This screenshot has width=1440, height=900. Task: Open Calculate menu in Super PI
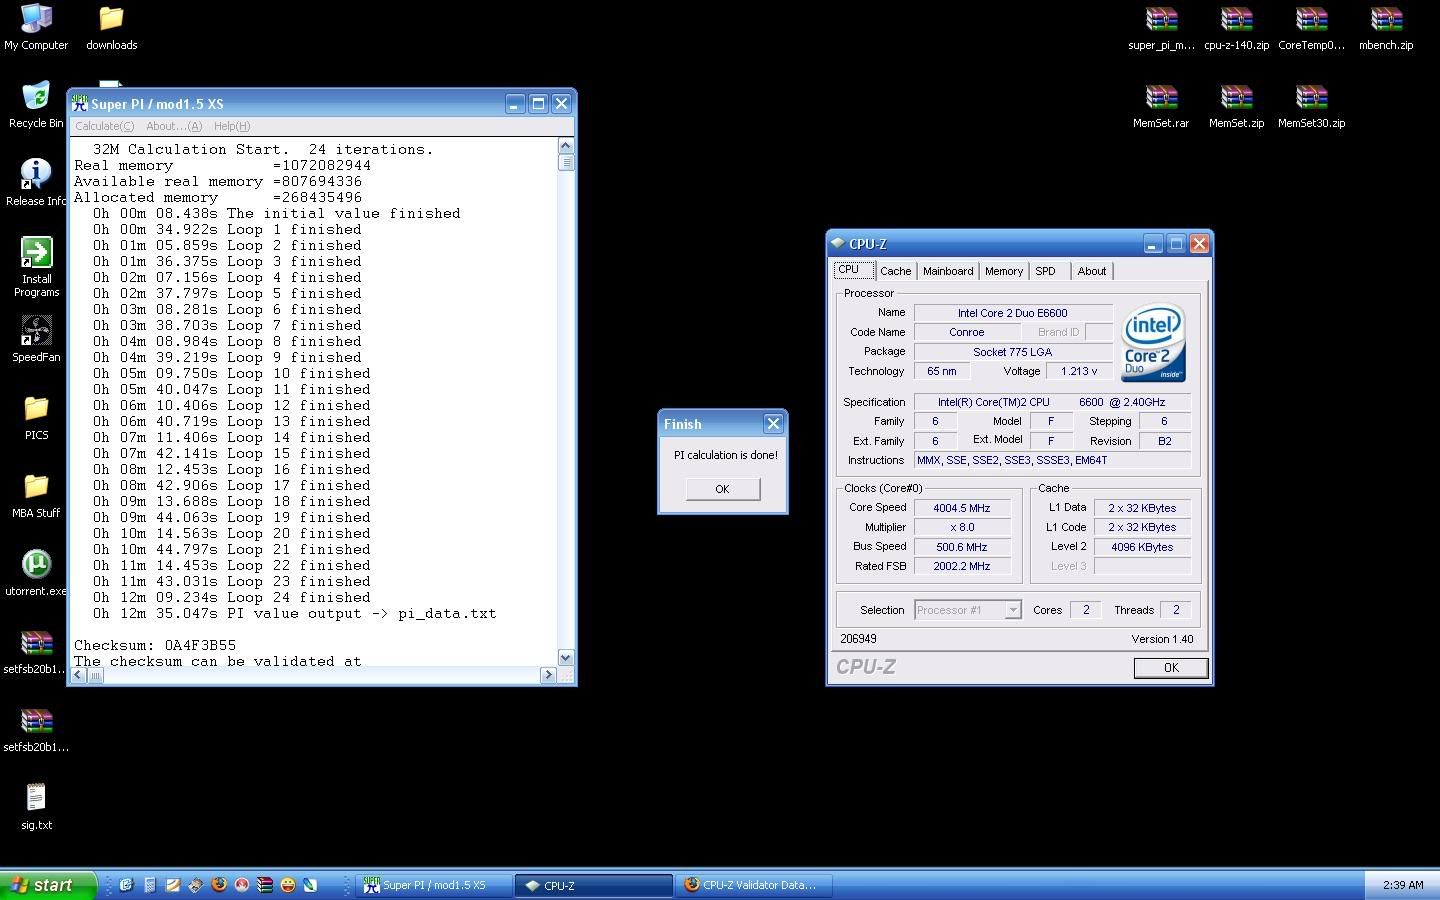tap(104, 126)
